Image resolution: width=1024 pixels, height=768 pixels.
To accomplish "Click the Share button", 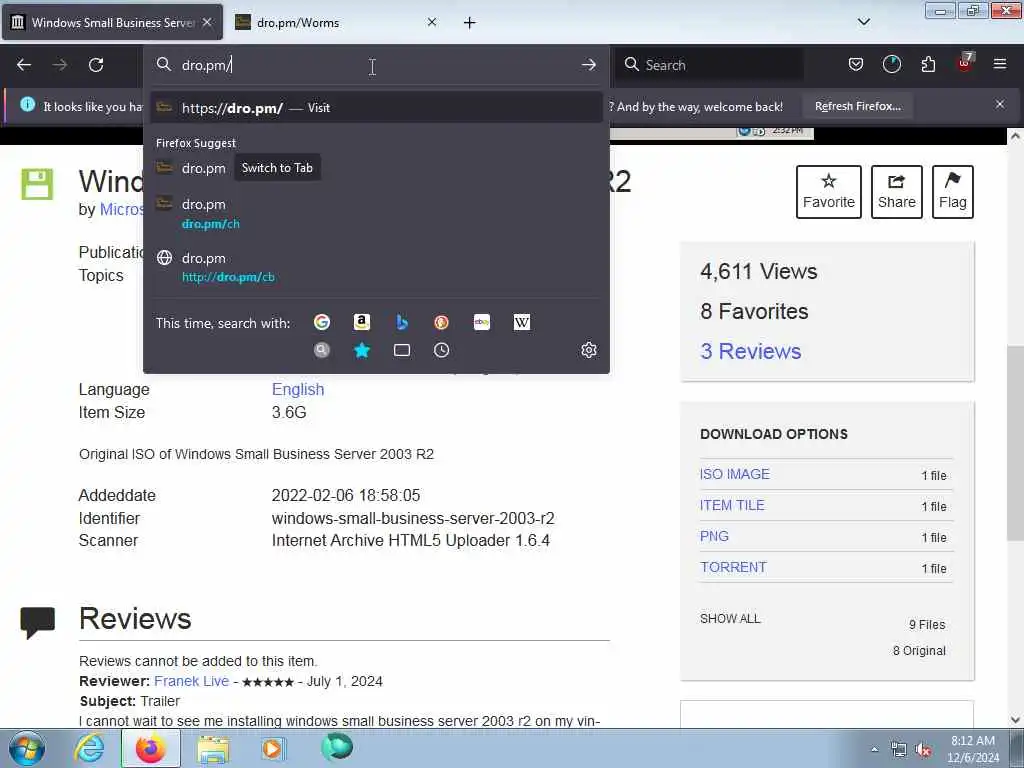I will [897, 191].
